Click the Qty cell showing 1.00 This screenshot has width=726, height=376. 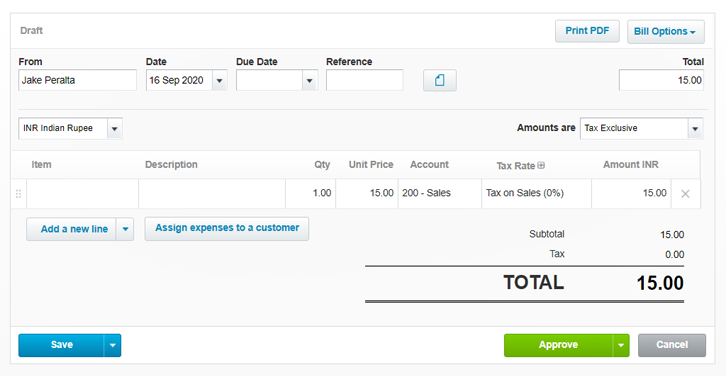pyautogui.click(x=311, y=194)
